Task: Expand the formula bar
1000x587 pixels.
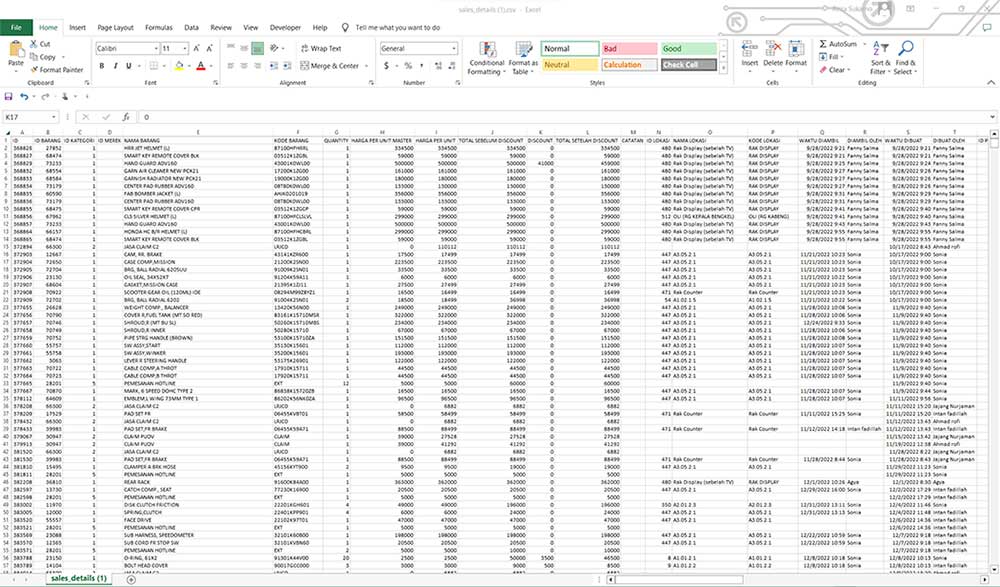Action: (992, 117)
